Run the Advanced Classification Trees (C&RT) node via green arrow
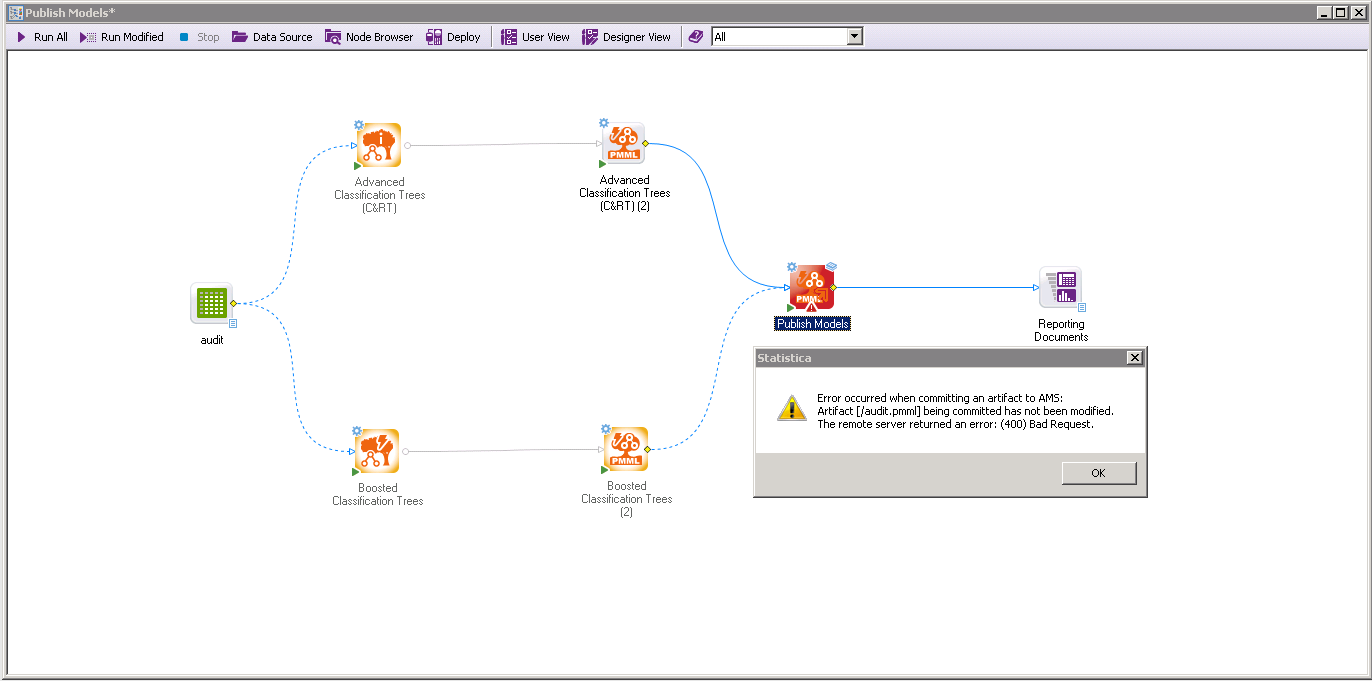 [x=358, y=166]
